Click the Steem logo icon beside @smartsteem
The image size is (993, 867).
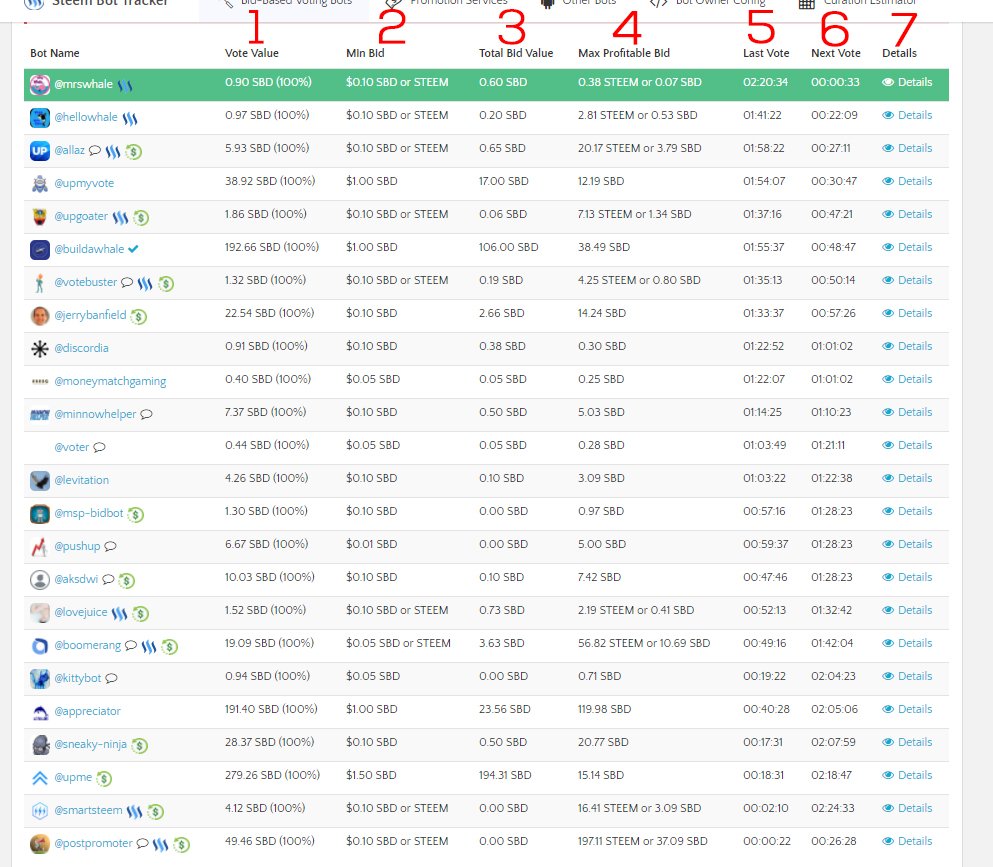134,811
